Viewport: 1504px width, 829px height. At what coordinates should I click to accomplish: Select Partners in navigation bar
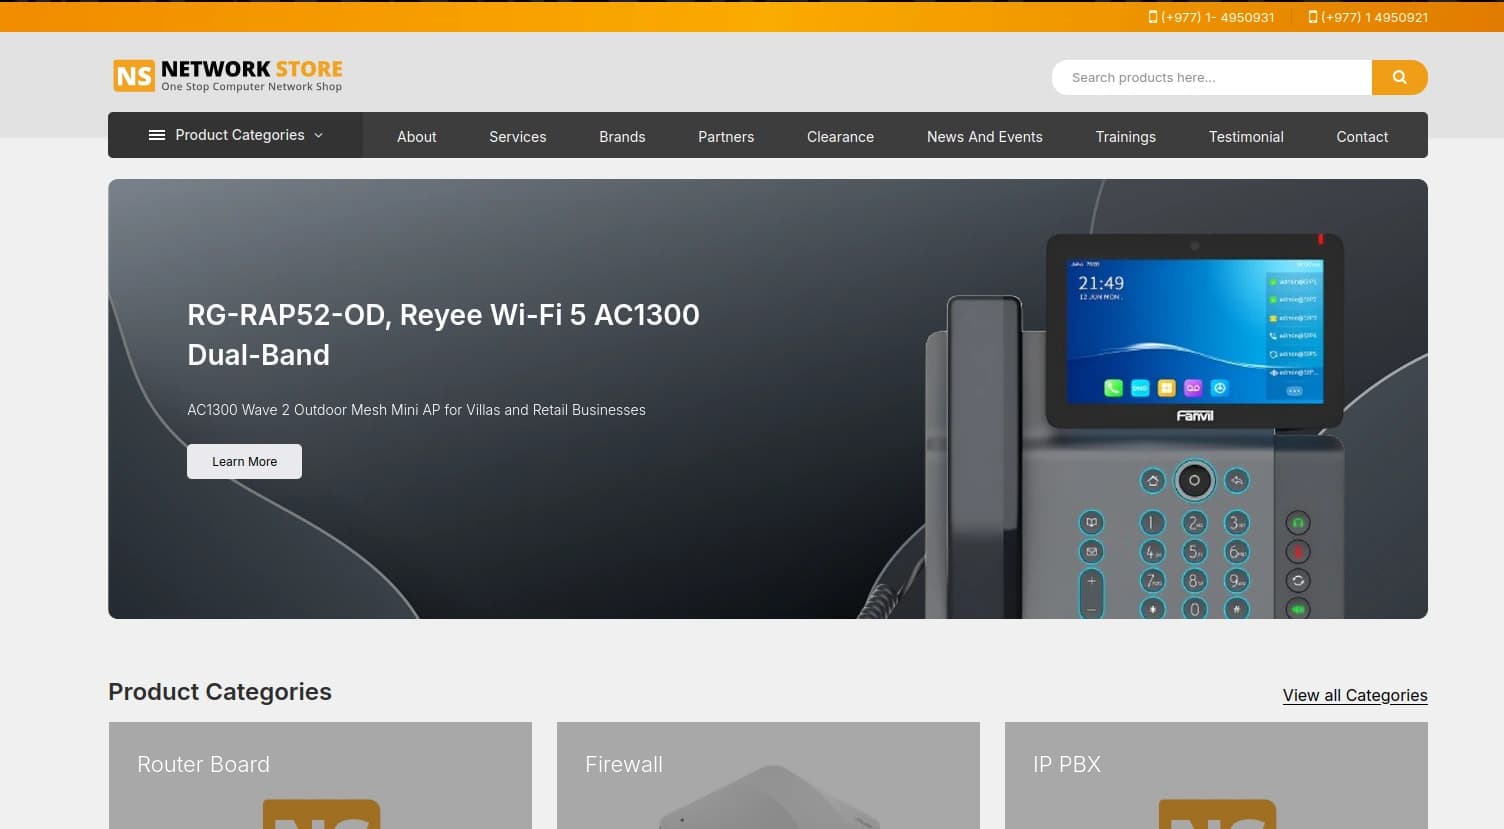[726, 137]
